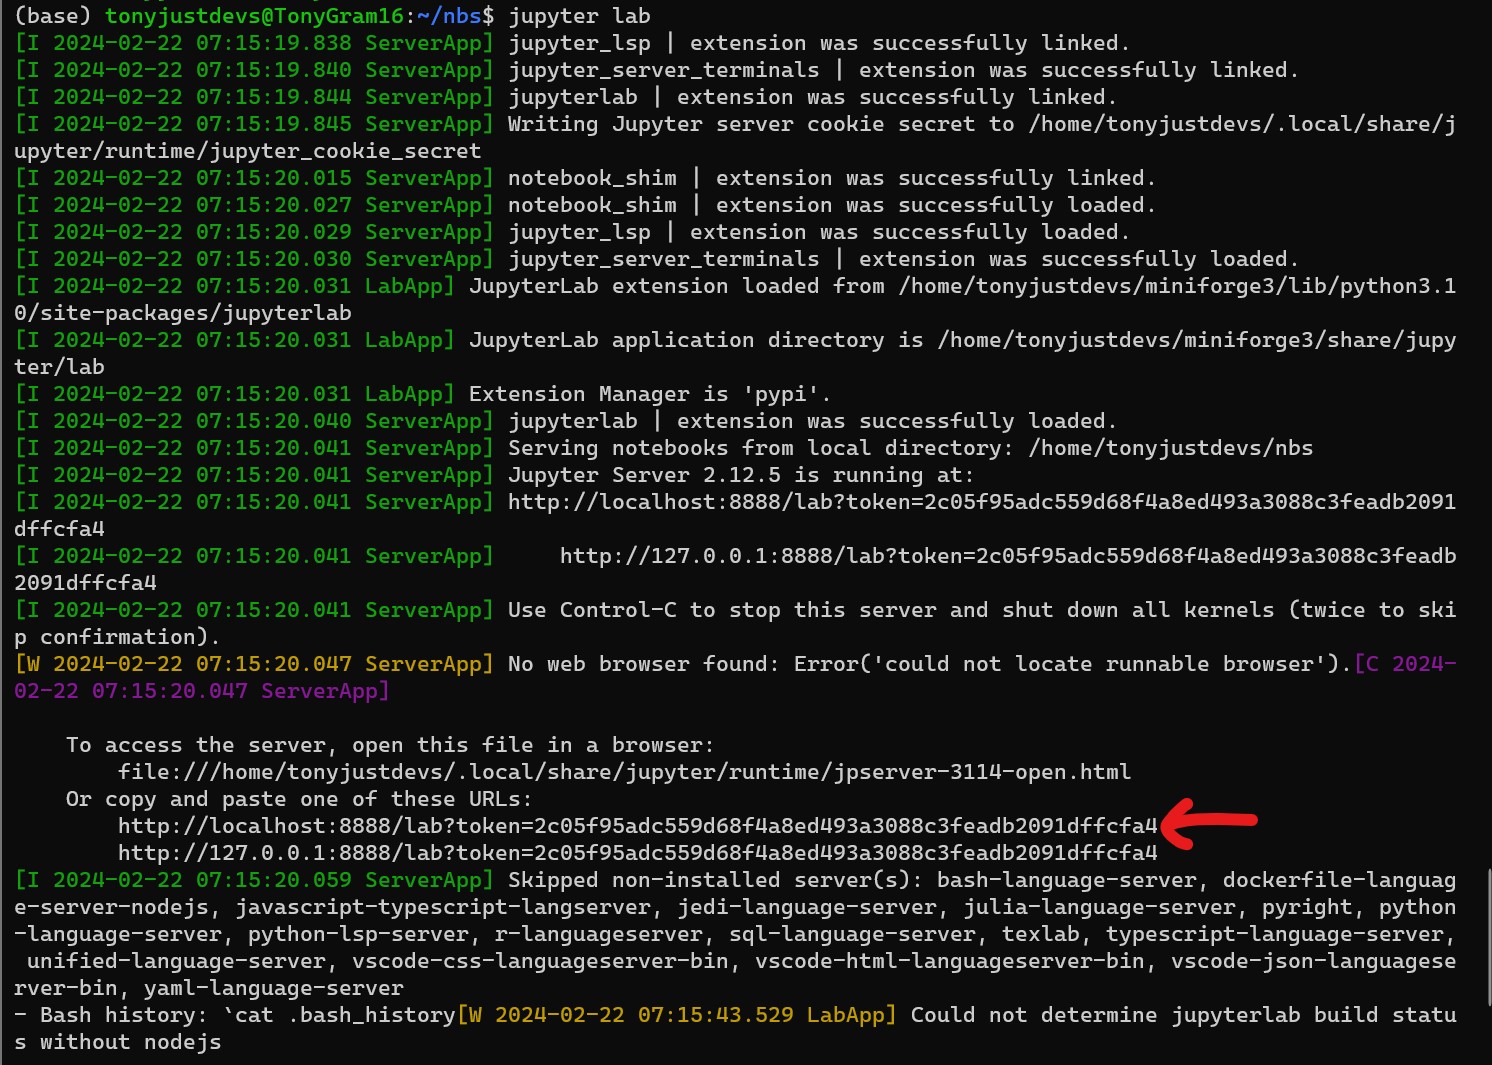Screen dimensions: 1492x1065
Task: Click the '[I 2024-02-22 07:15:20.059 ServerApp]' tag
Action: [254, 880]
